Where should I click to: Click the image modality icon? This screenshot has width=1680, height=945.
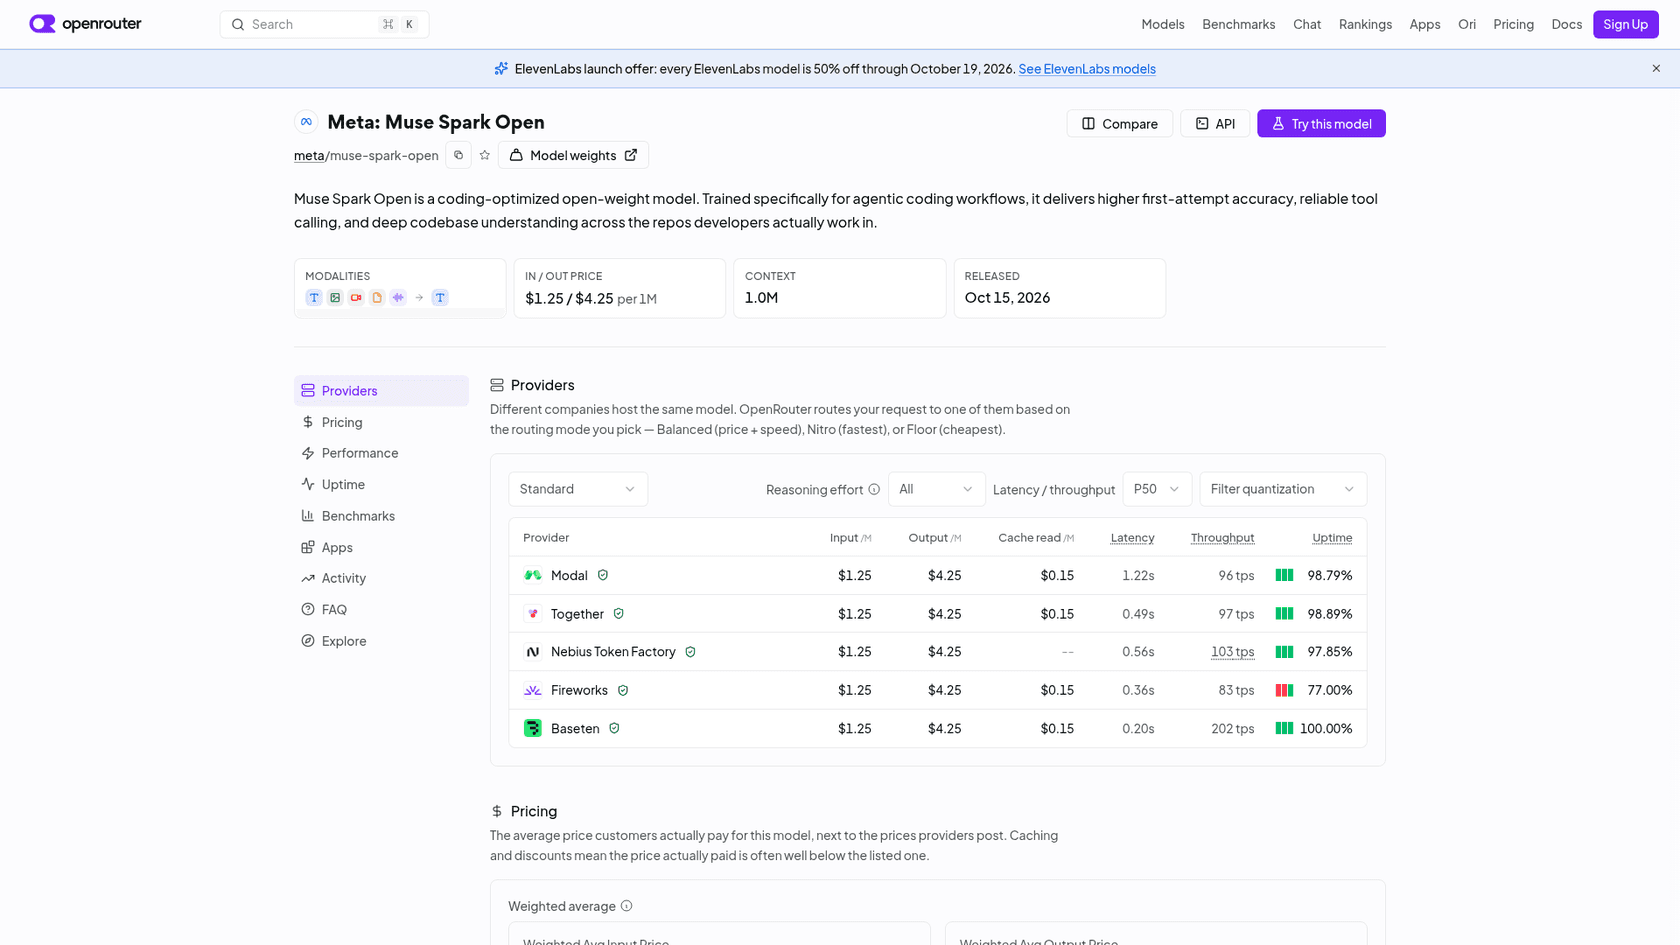[335, 298]
